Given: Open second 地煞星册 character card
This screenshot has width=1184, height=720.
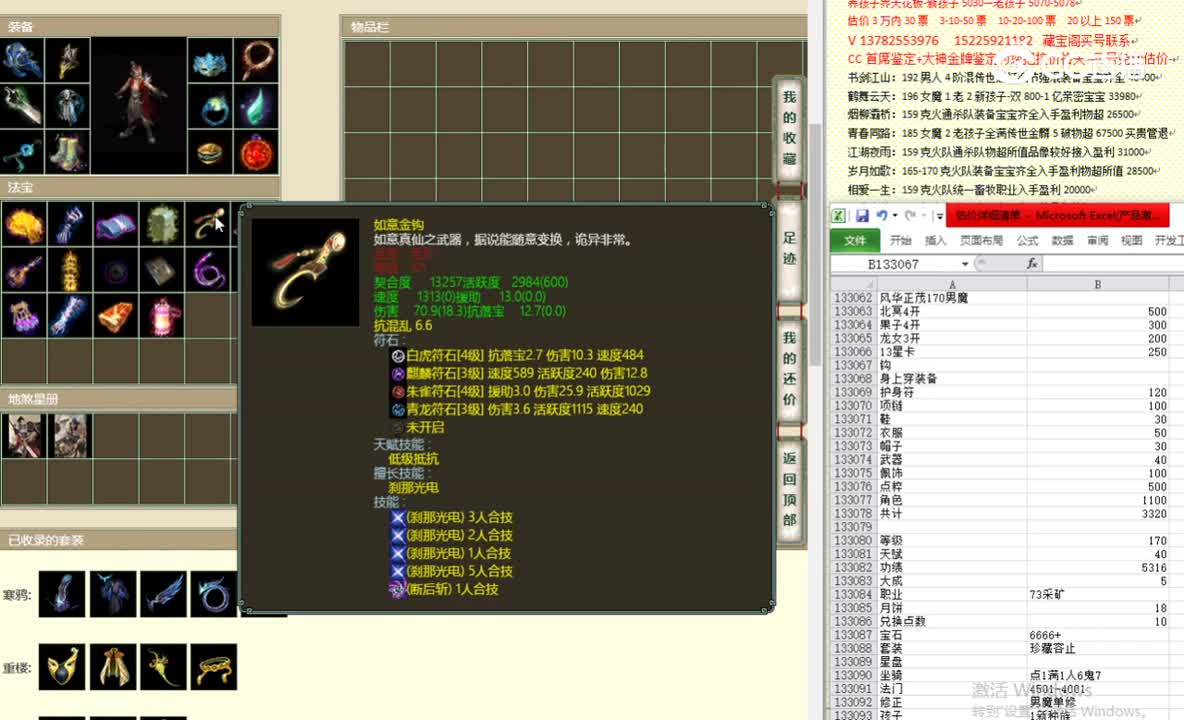Looking at the screenshot, I should (69, 435).
